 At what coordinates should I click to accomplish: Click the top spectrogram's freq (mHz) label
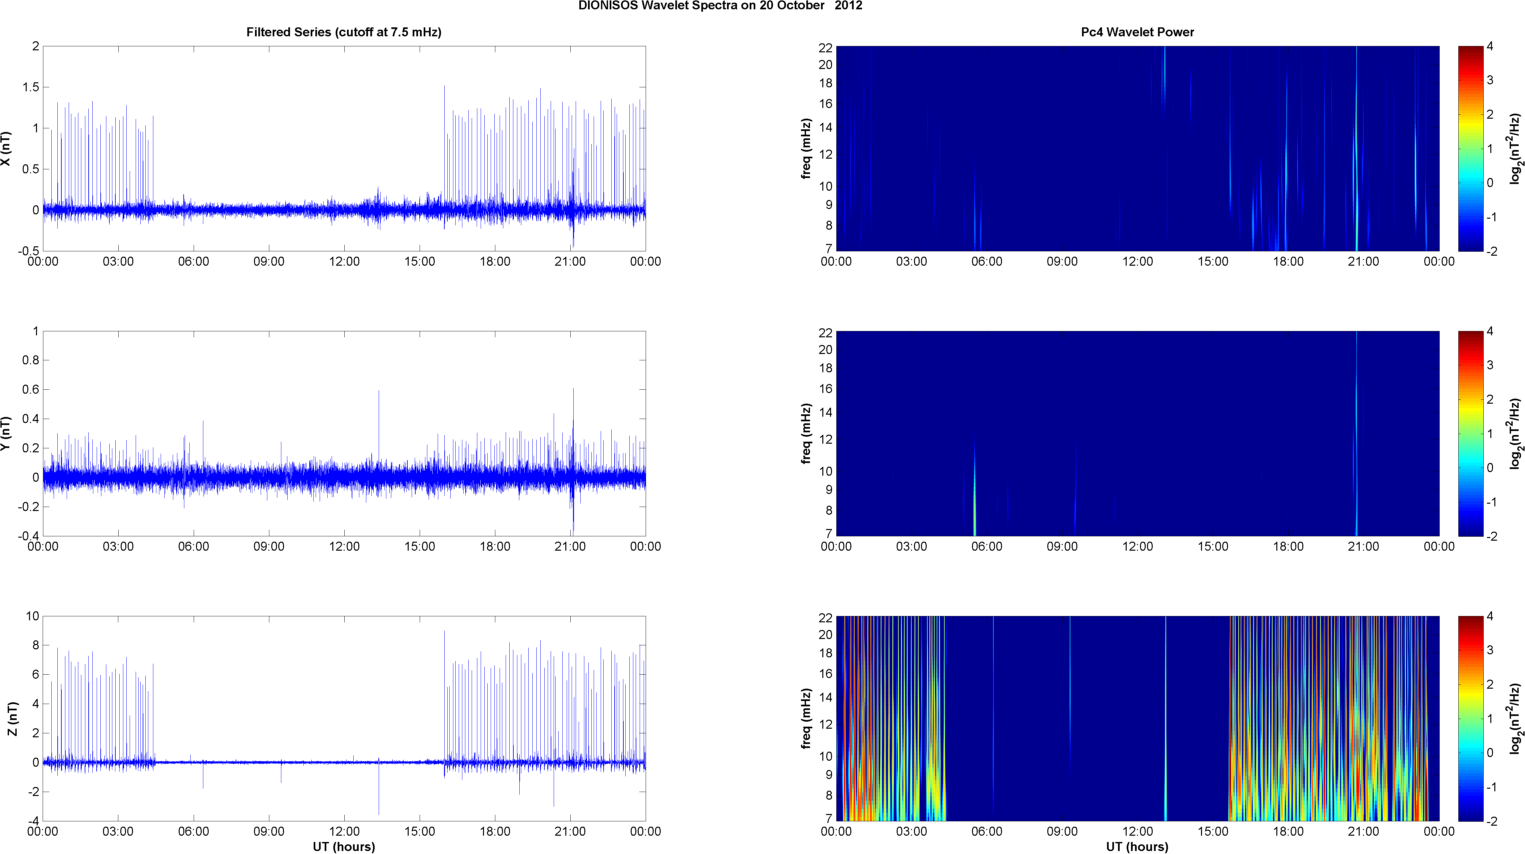806,148
